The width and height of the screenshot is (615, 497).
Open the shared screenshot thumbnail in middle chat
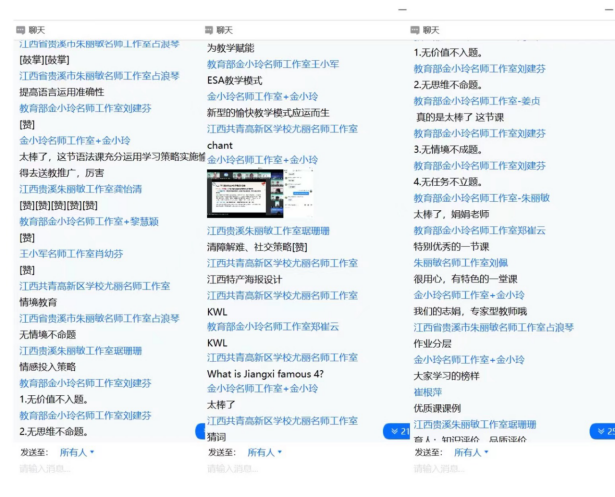[260, 193]
